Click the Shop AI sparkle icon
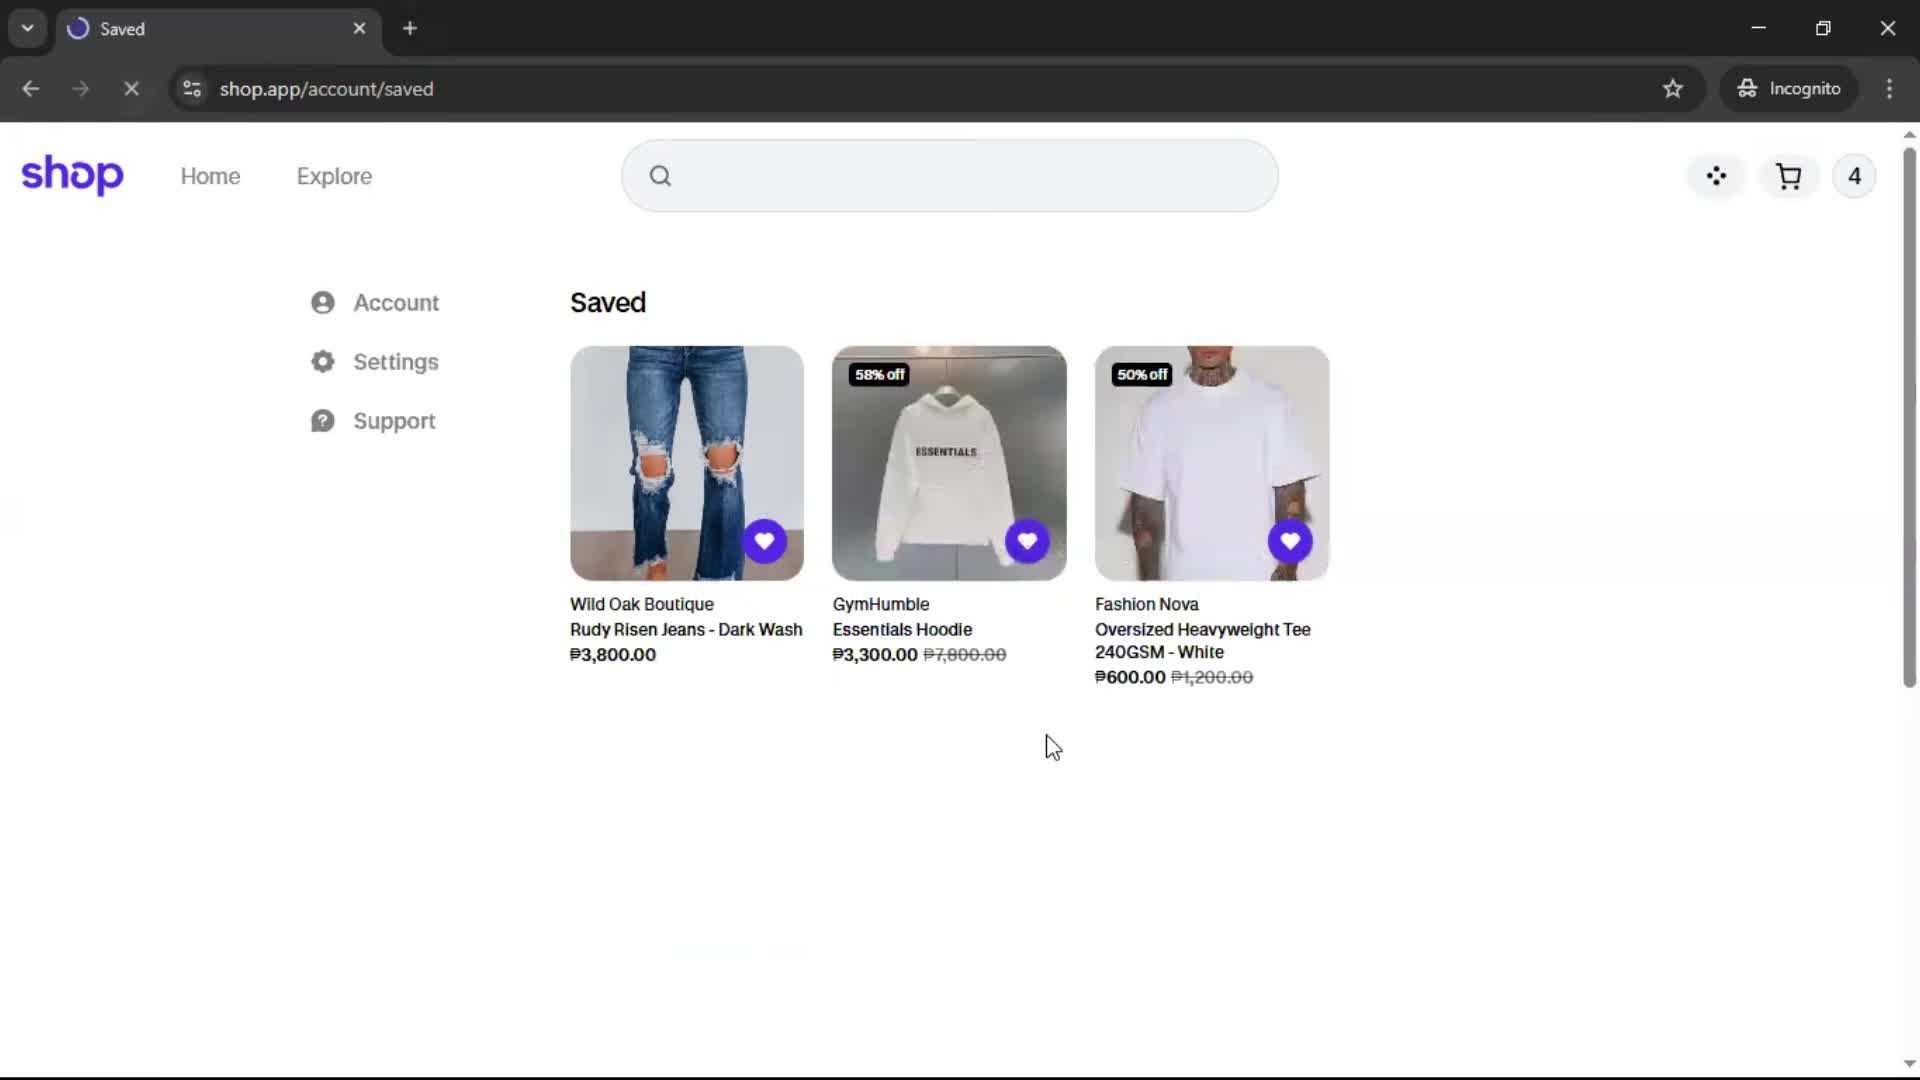Screen dimensions: 1920x1080 (1716, 177)
